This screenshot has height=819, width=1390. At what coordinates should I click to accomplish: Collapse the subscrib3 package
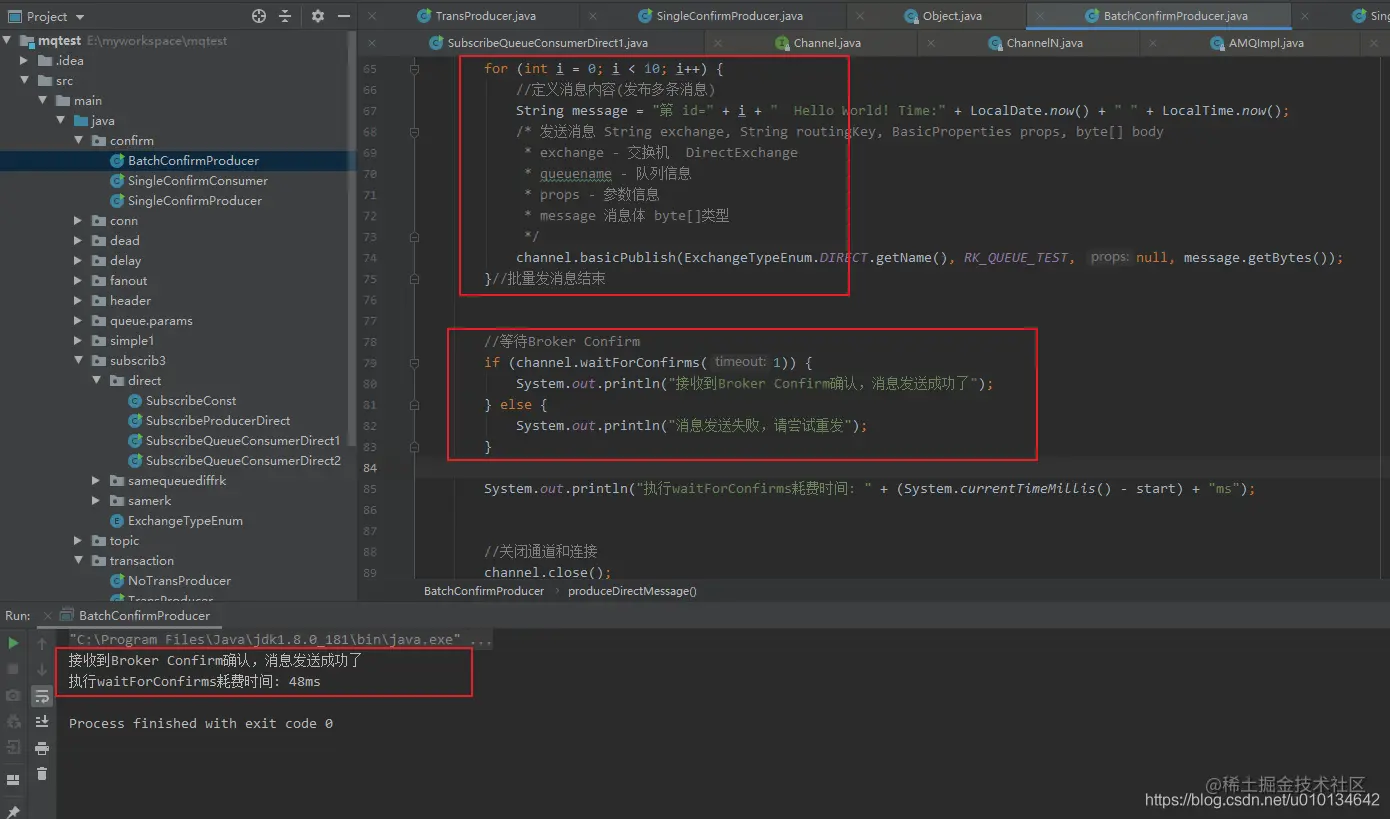click(78, 361)
